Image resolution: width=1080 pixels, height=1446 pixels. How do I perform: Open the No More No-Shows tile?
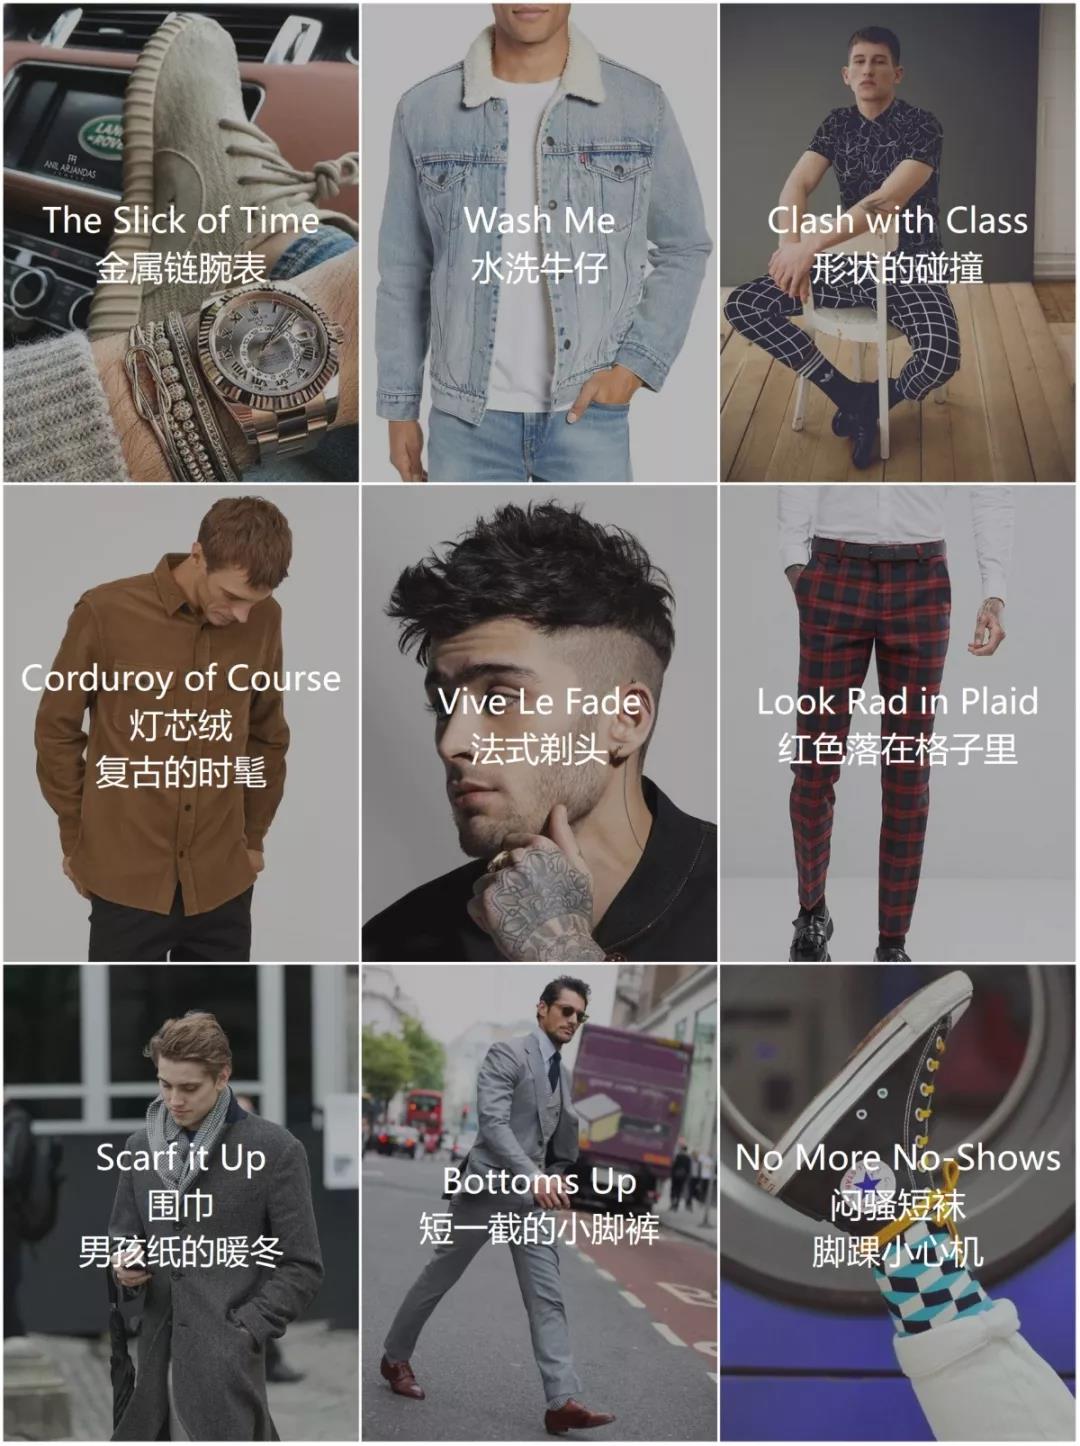[898, 1203]
